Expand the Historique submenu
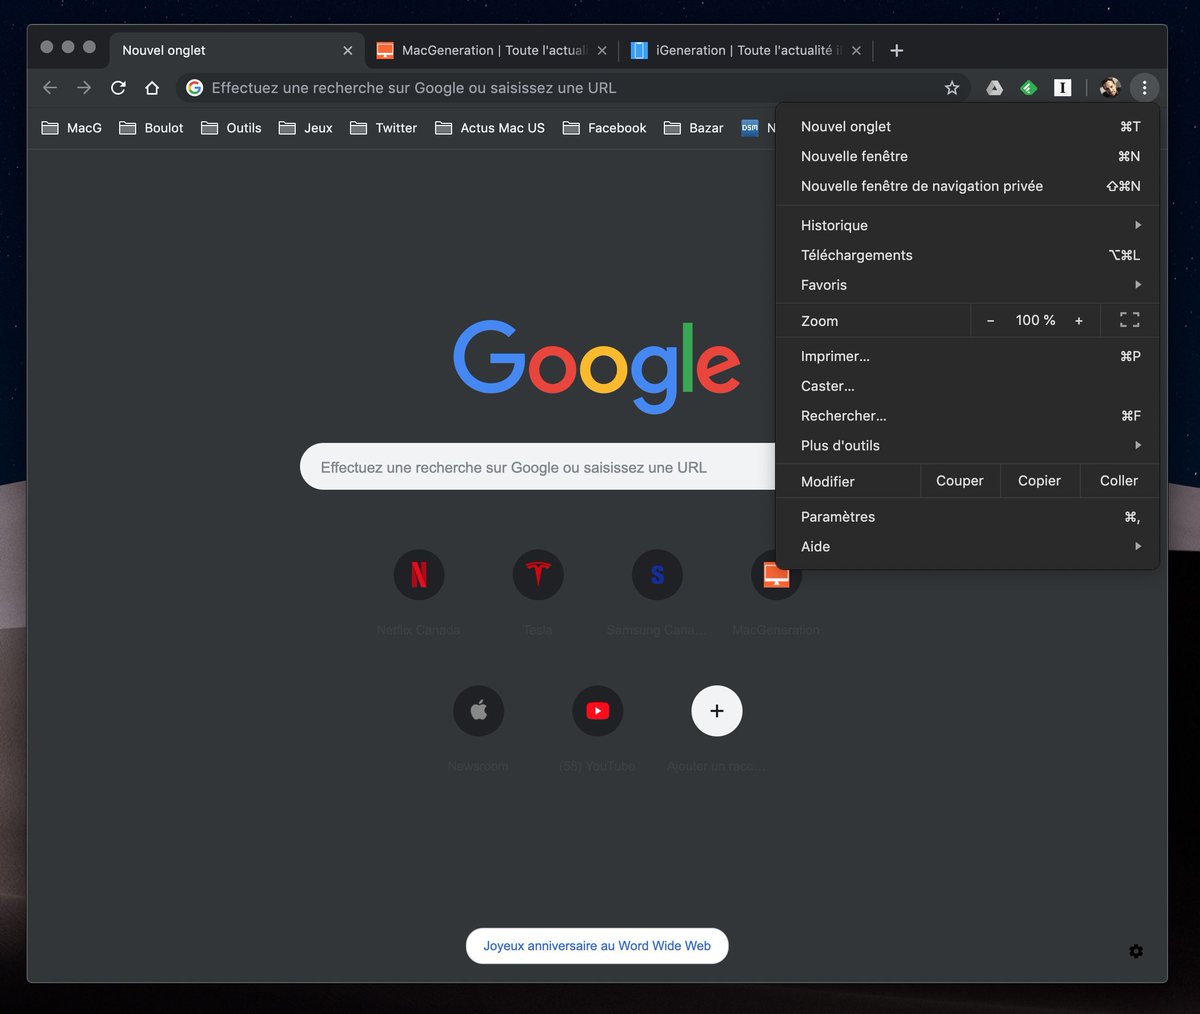Viewport: 1200px width, 1014px height. (967, 225)
